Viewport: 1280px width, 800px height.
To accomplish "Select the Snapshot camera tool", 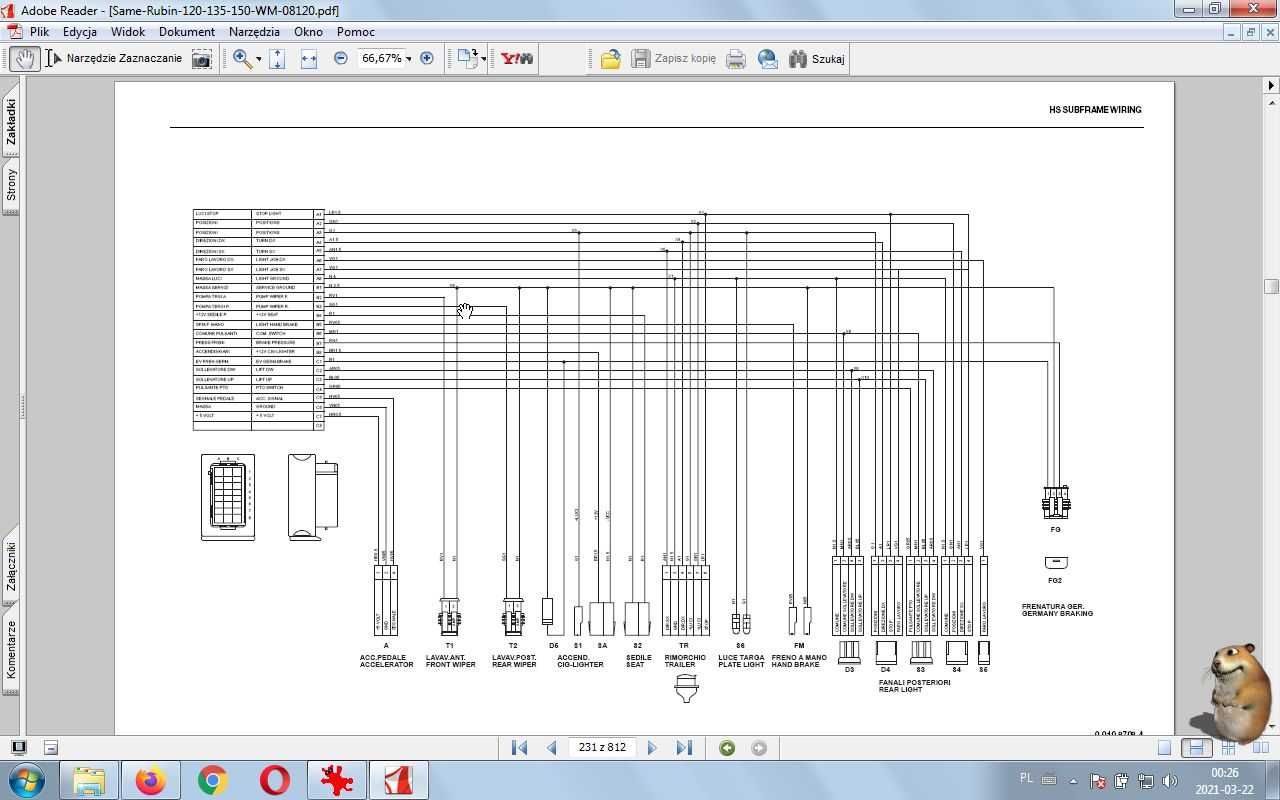I will [x=201, y=59].
